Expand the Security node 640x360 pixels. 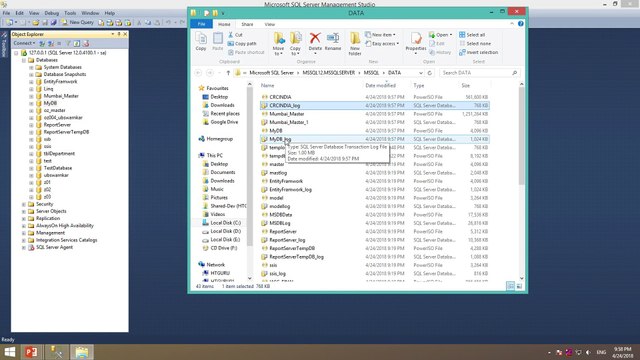[x=24, y=204]
